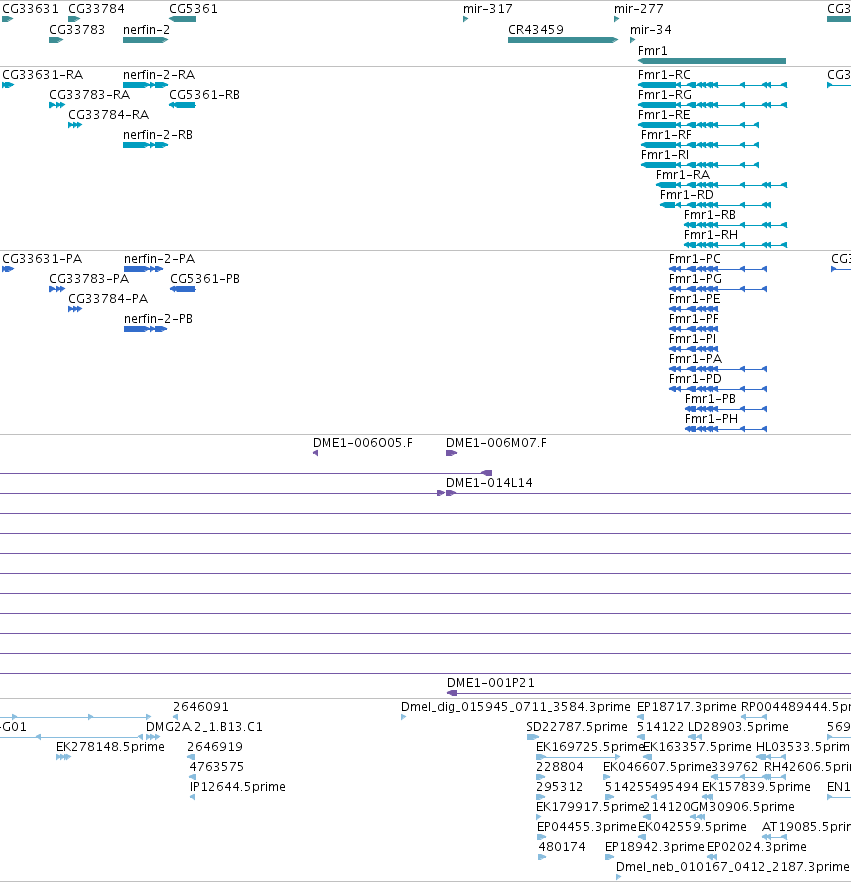Image resolution: width=851 pixels, height=882 pixels.
Task: Click the teal CR43459 gene arrow bar
Action: tap(562, 40)
